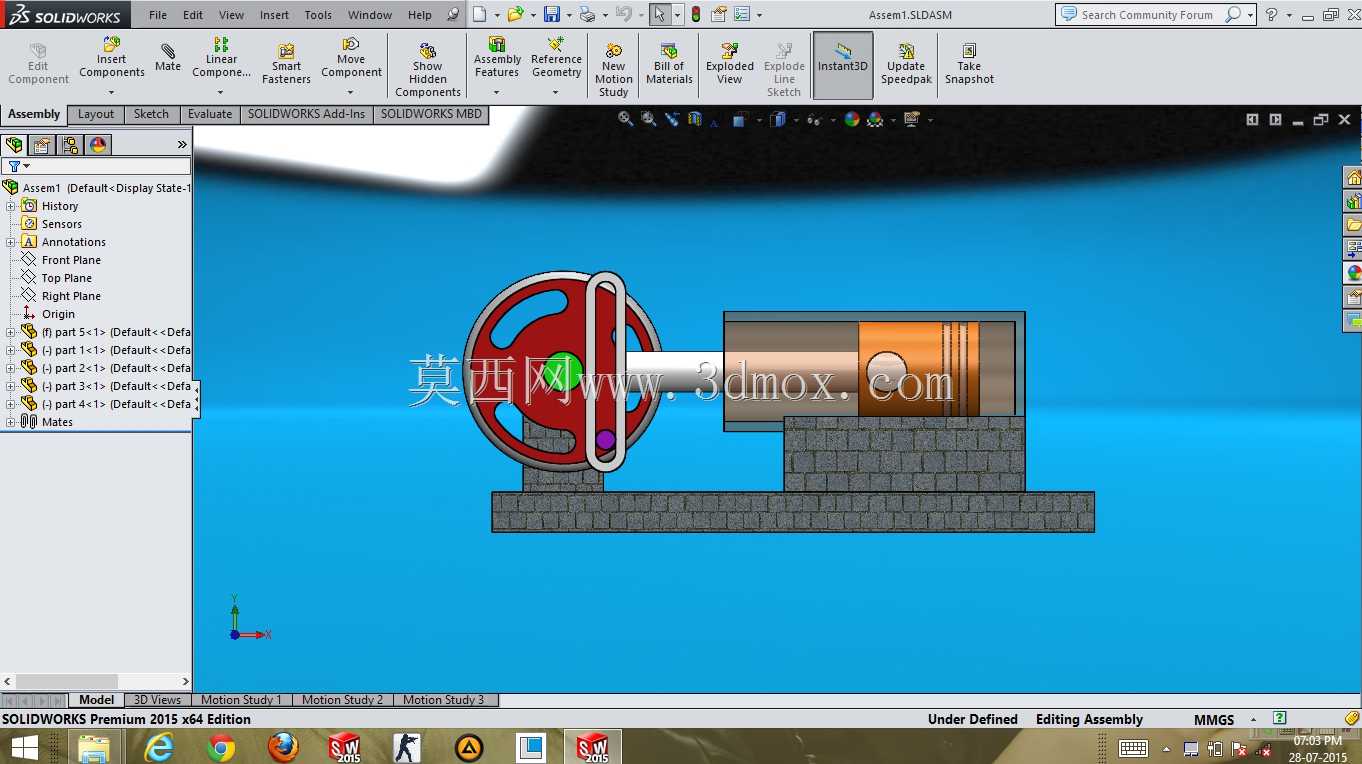1362x764 pixels.
Task: Open Firefox from the taskbar
Action: tap(283, 747)
